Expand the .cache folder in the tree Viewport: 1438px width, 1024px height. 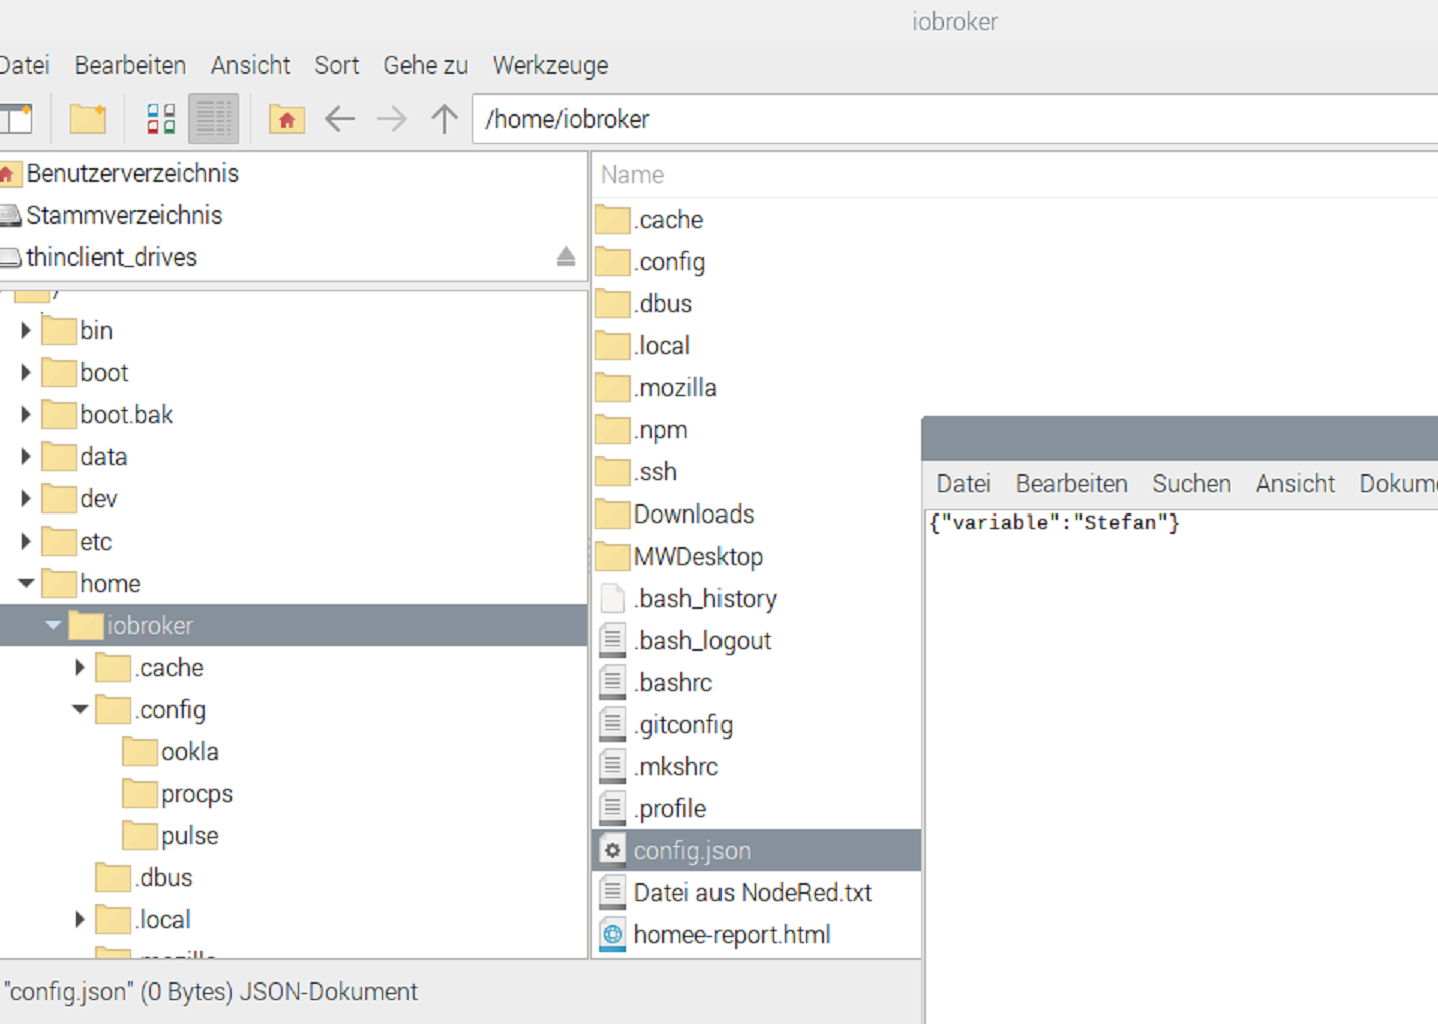80,667
